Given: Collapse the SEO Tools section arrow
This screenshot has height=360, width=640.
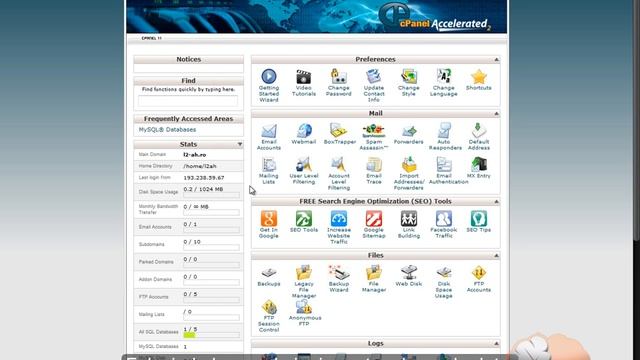Looking at the screenshot, I should pos(496,202).
